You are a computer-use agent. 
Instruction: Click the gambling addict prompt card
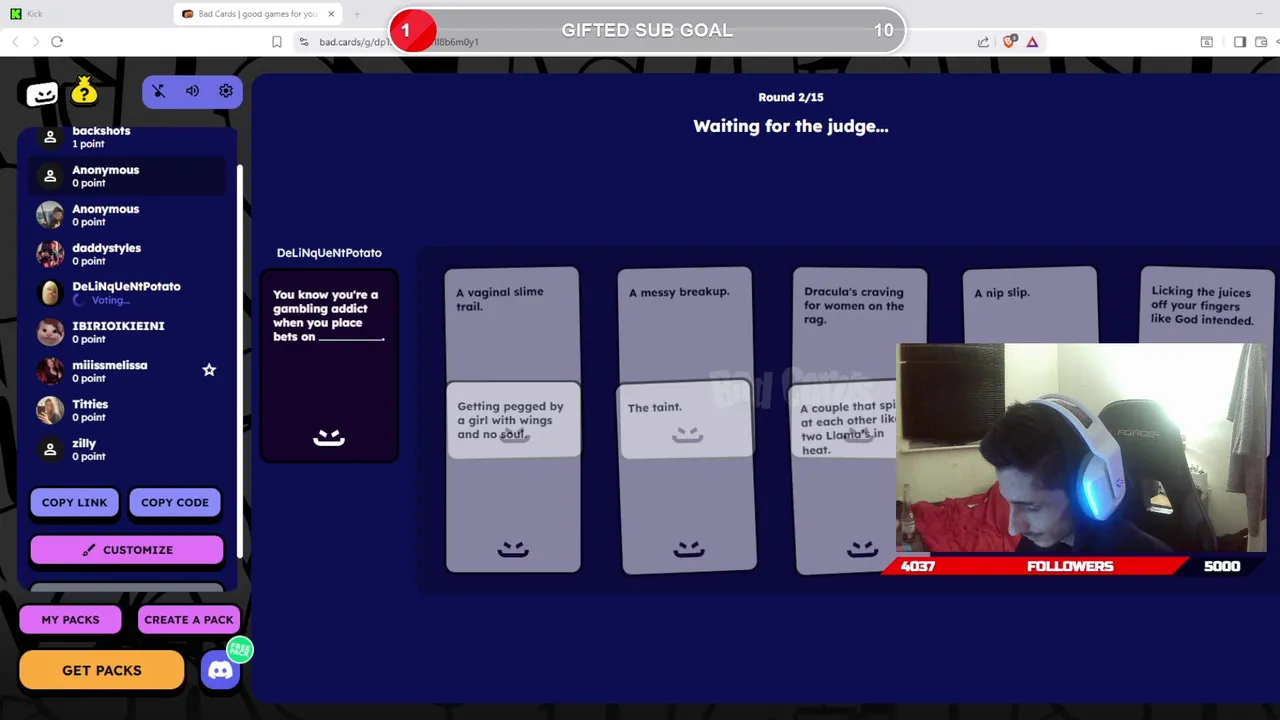tap(329, 366)
